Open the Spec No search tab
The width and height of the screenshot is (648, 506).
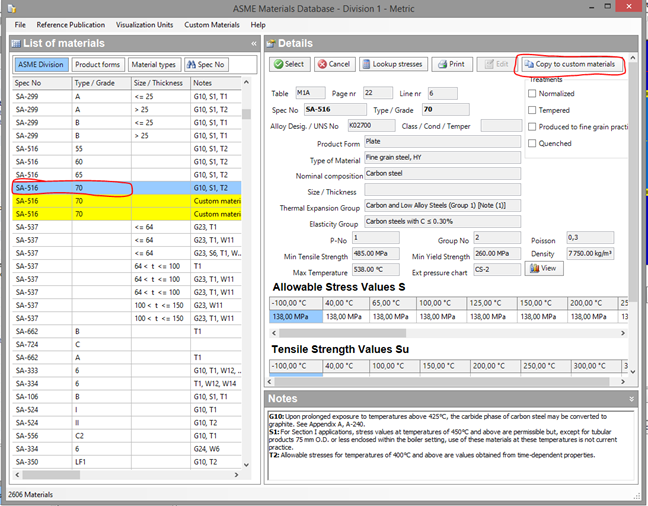[206, 64]
